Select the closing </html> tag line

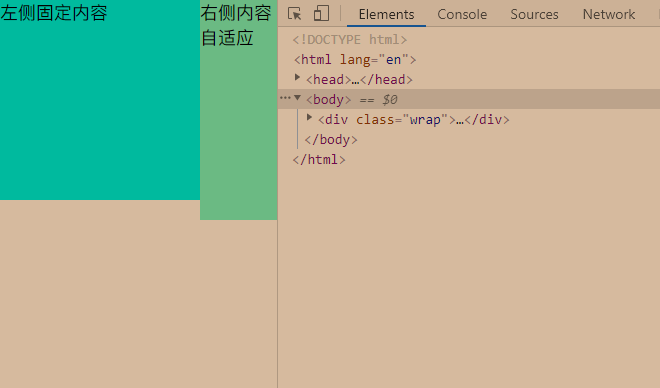(x=319, y=160)
